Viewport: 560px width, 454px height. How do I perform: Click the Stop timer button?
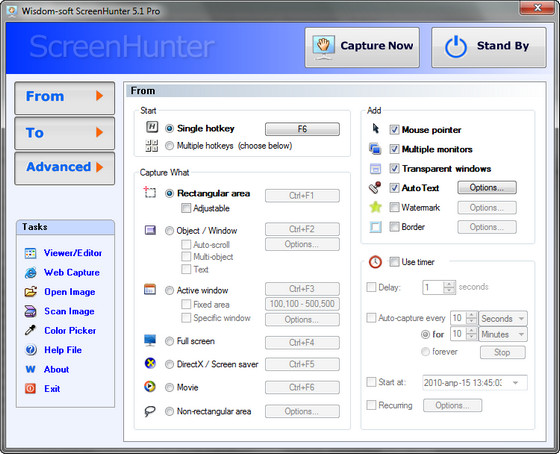coord(502,352)
